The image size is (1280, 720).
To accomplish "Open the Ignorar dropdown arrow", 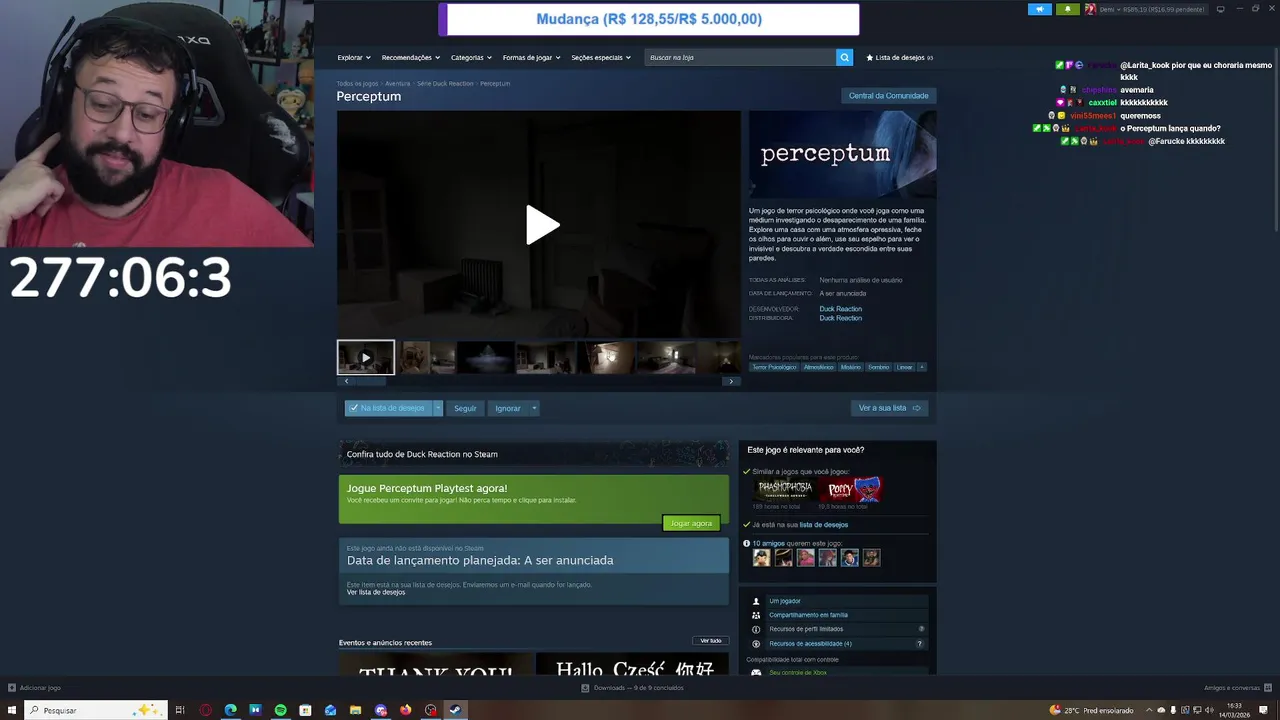I will tap(534, 408).
